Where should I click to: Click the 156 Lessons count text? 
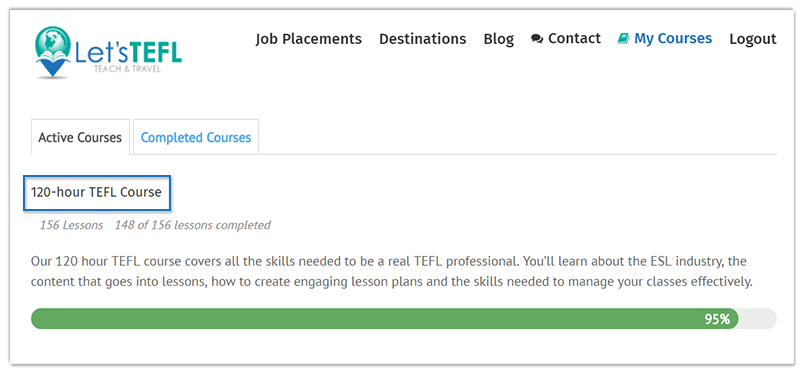pyautogui.click(x=71, y=225)
